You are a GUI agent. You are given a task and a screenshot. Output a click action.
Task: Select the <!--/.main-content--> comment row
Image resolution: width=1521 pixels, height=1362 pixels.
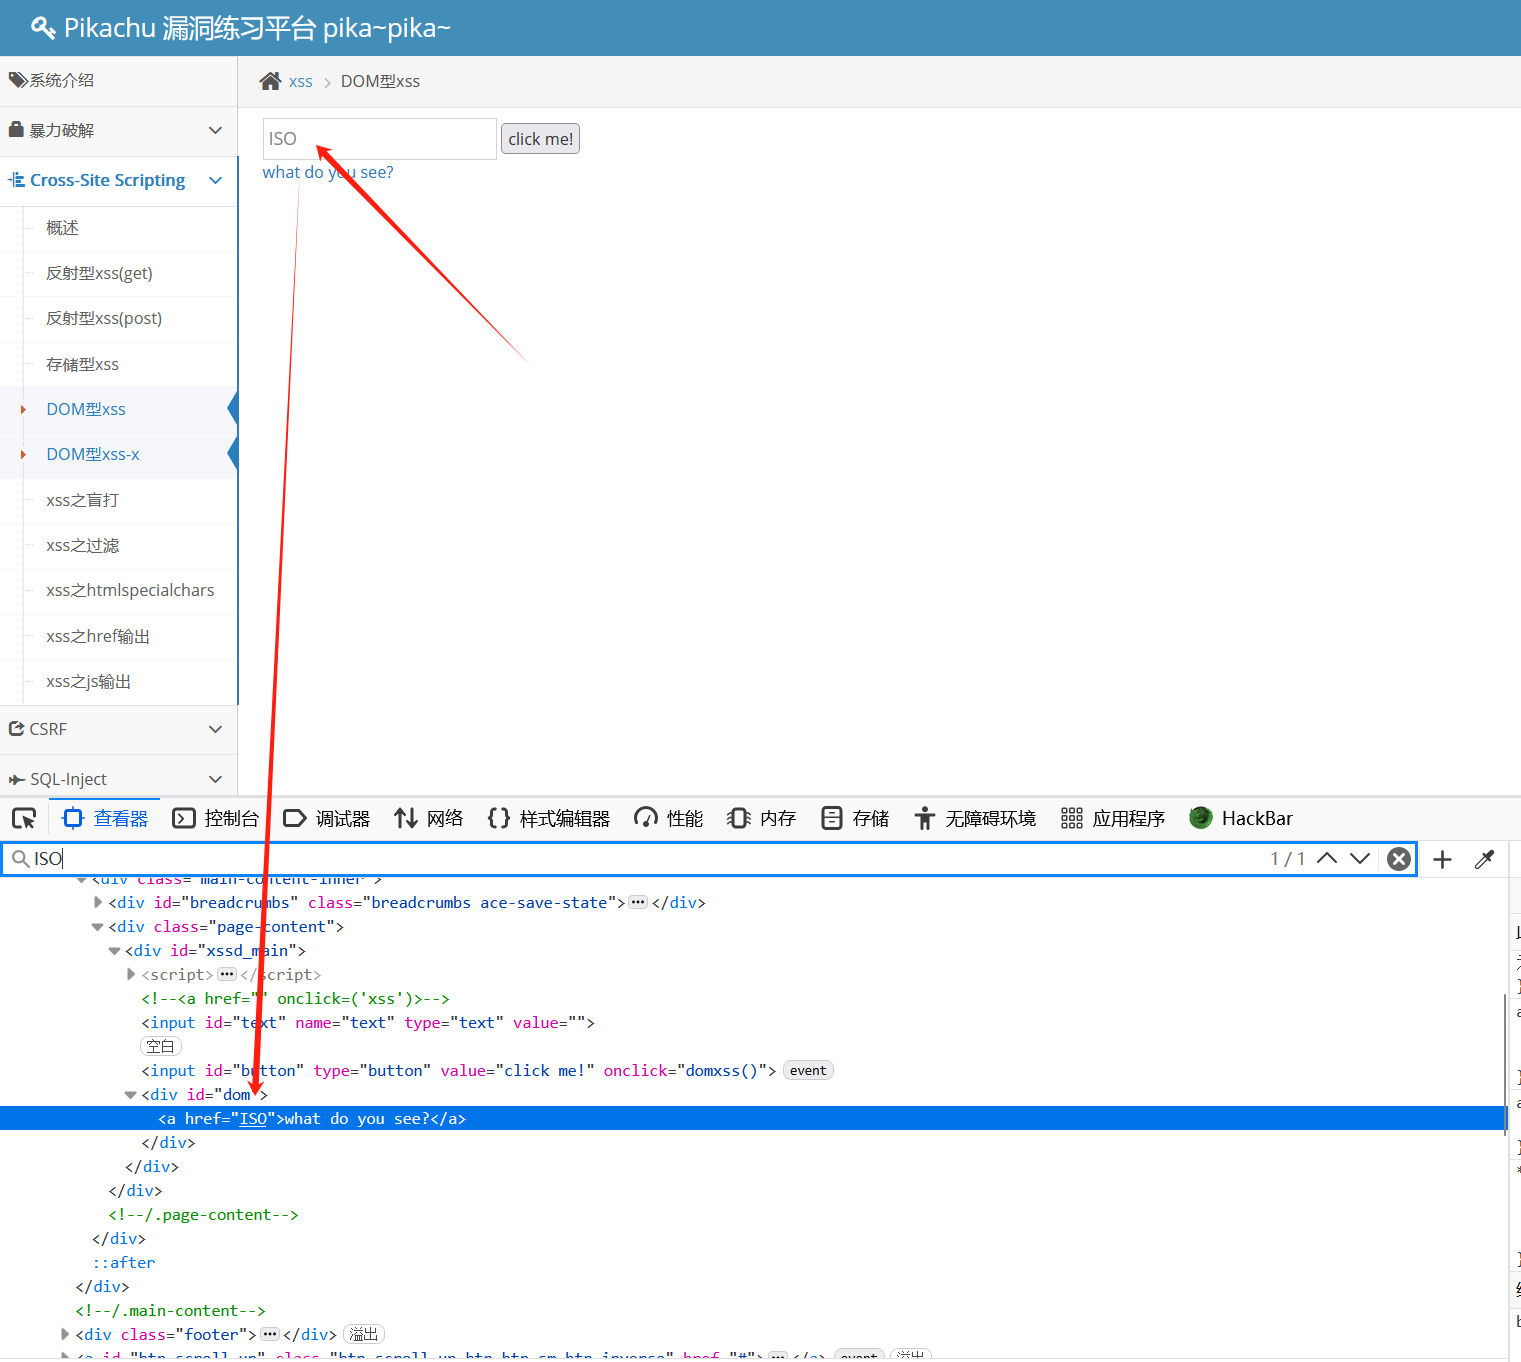point(170,1311)
